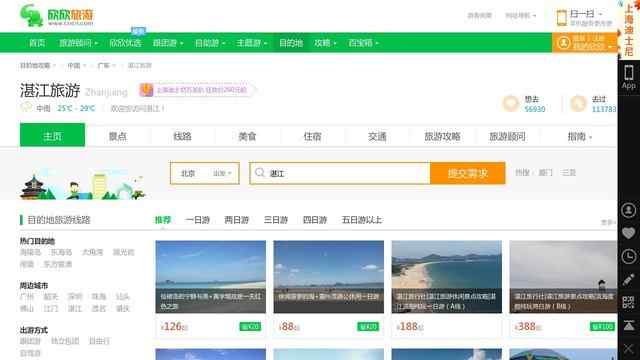
Task: Switch to the 景点 tab
Action: (118, 136)
